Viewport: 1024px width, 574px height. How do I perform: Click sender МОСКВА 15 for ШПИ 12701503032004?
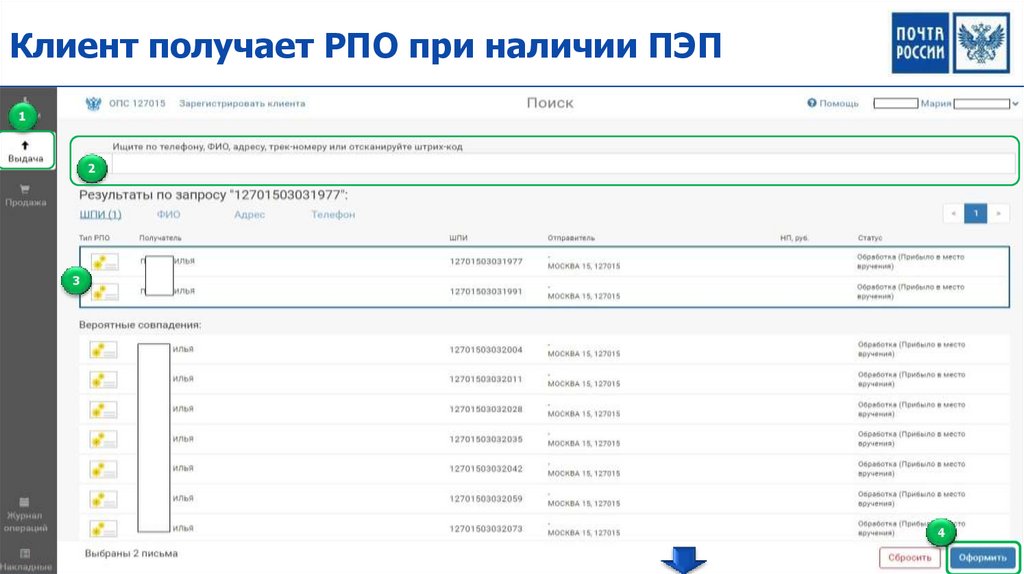pos(584,353)
